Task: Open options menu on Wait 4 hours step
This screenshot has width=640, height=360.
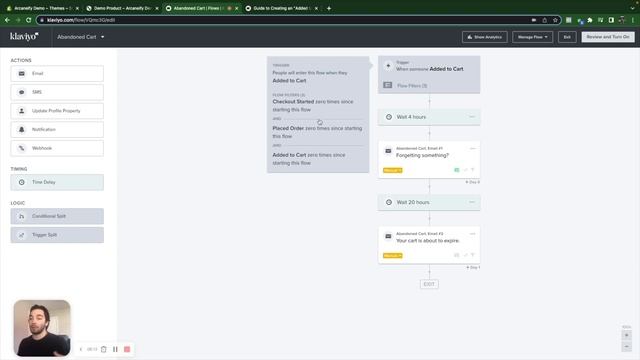Action: (x=472, y=117)
